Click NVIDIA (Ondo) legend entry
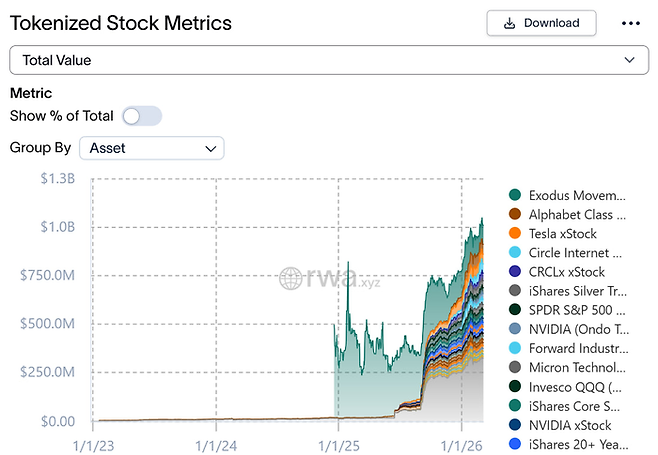 [576, 329]
